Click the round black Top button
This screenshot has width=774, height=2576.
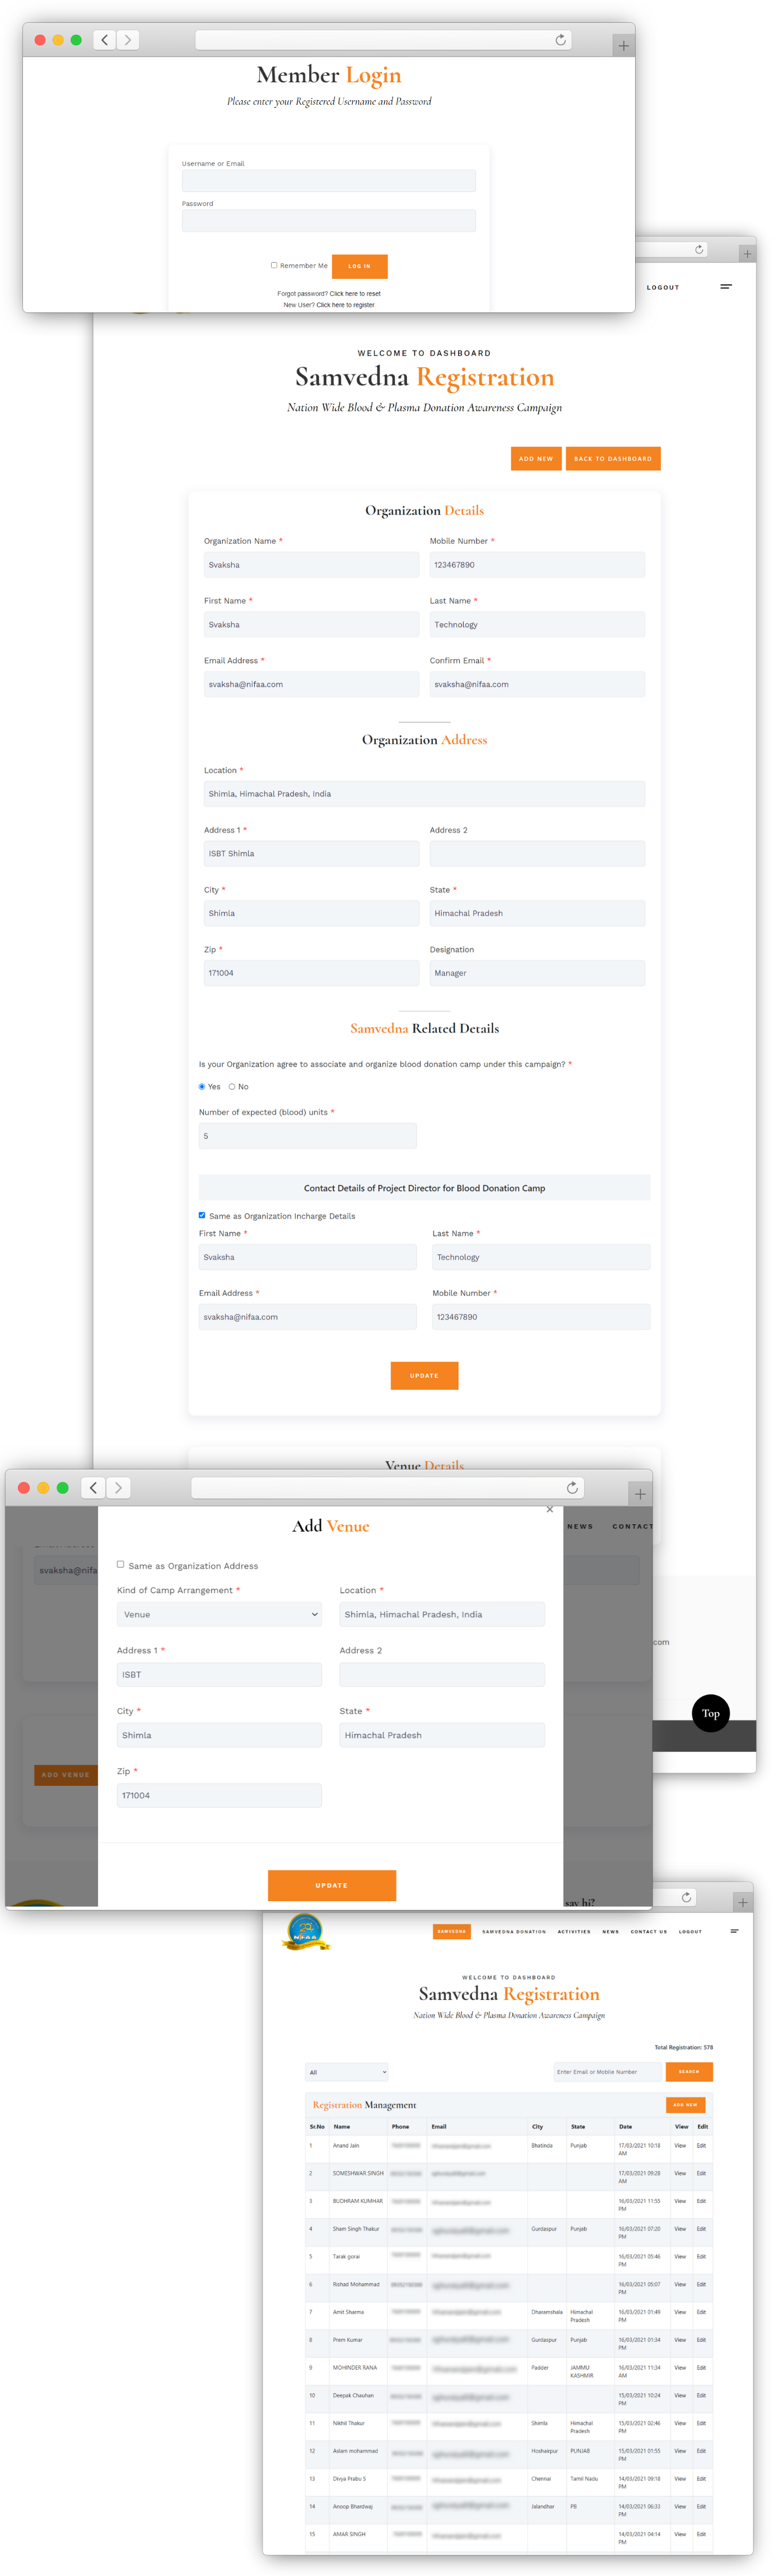tap(710, 1713)
